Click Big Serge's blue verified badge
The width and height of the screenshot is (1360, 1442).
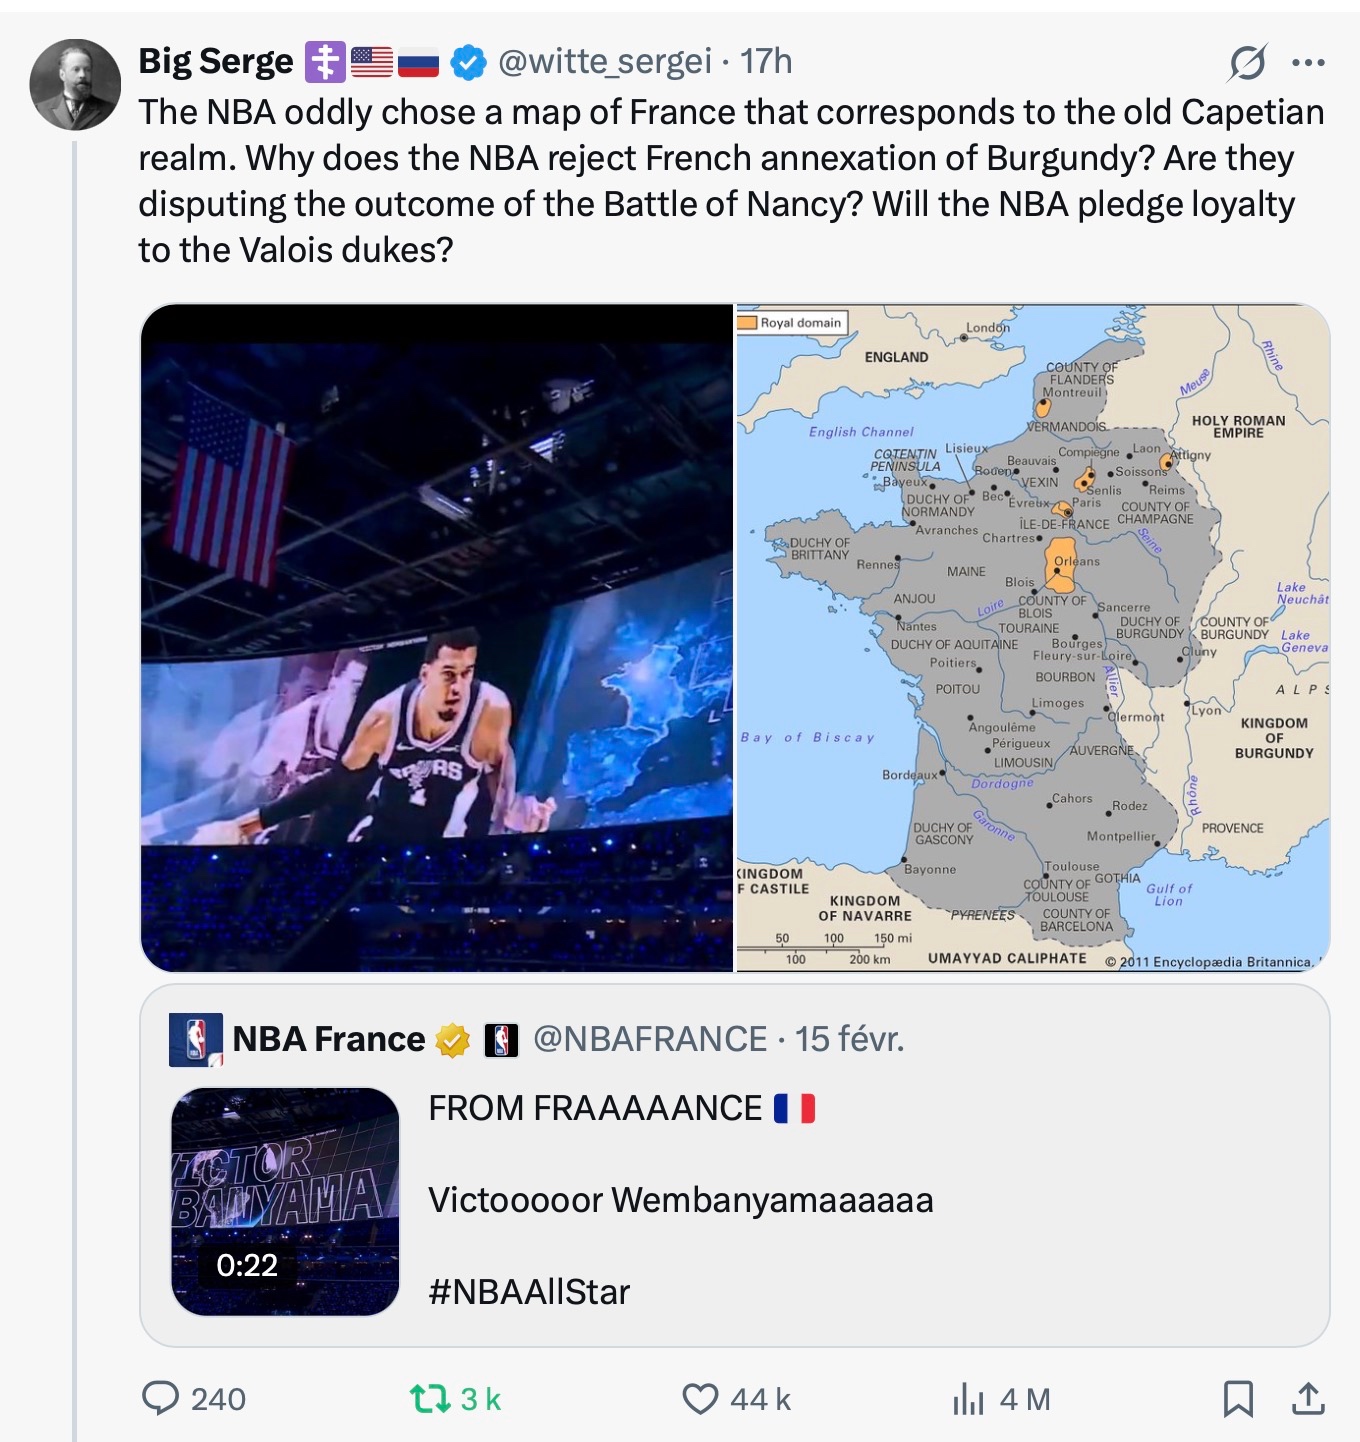[468, 63]
